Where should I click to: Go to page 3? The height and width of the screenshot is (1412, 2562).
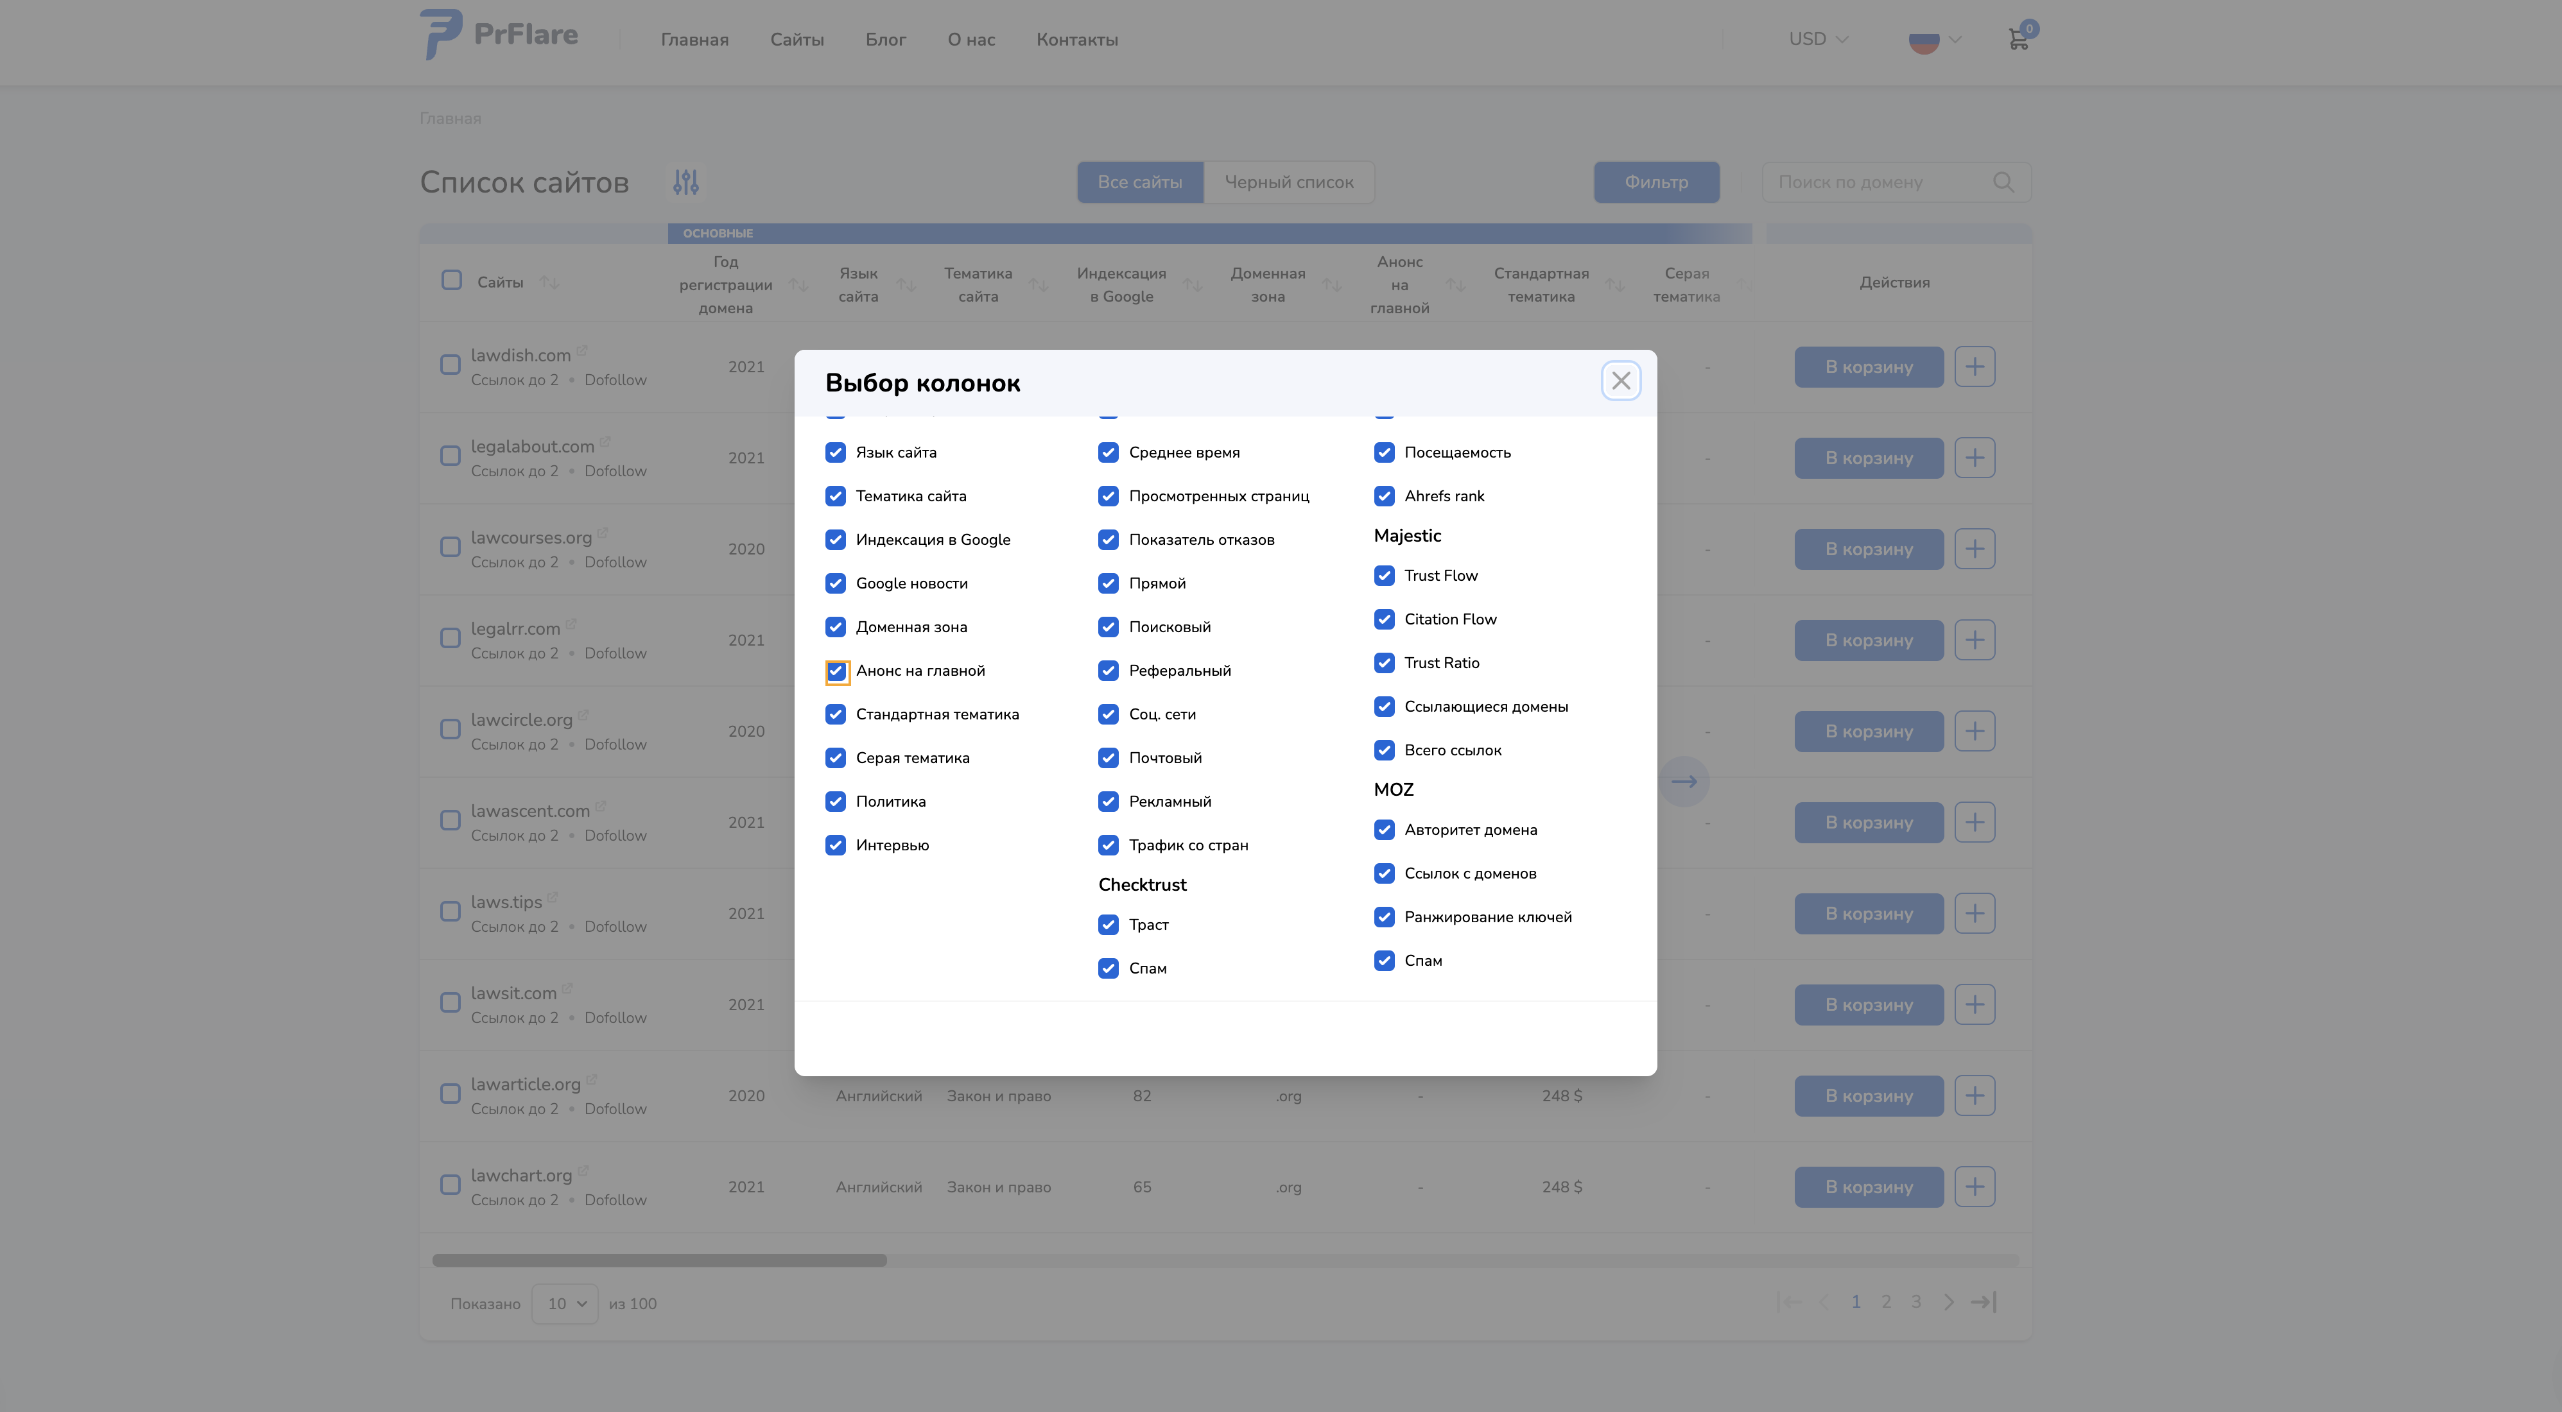[1916, 1302]
